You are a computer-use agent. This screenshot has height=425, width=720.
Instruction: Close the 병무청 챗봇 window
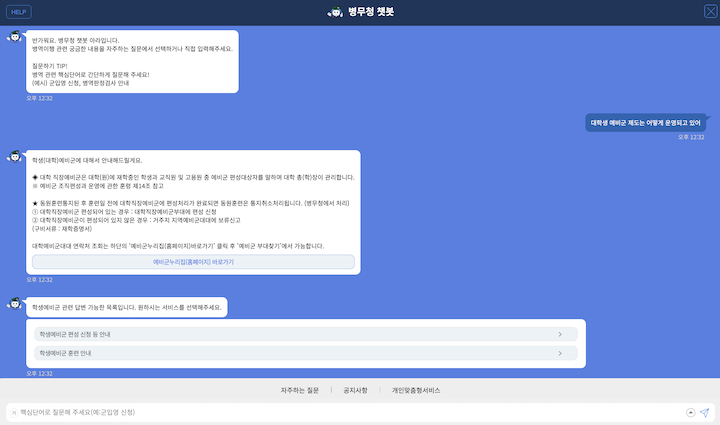pos(710,11)
